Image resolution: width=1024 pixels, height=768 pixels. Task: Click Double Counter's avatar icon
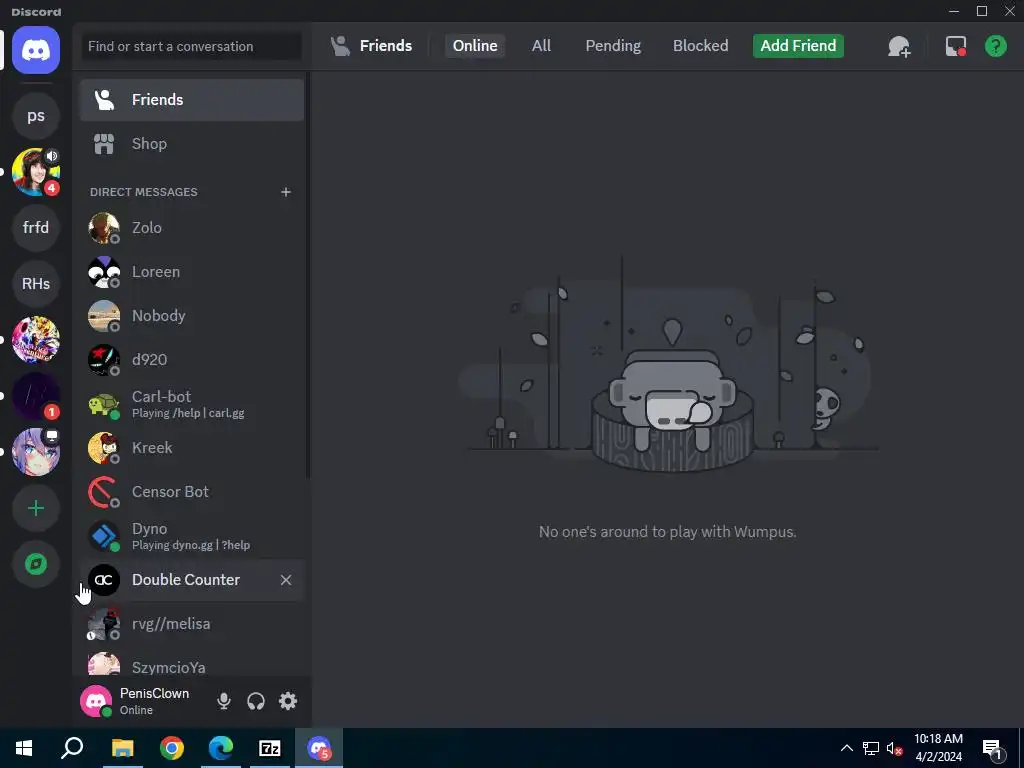click(x=104, y=580)
